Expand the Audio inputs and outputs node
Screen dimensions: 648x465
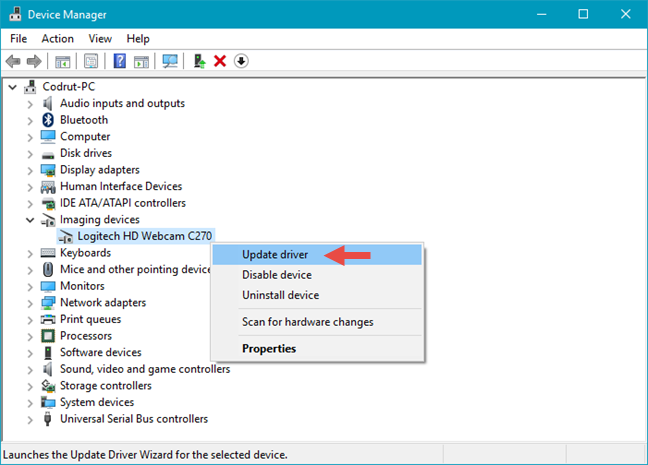[x=30, y=104]
